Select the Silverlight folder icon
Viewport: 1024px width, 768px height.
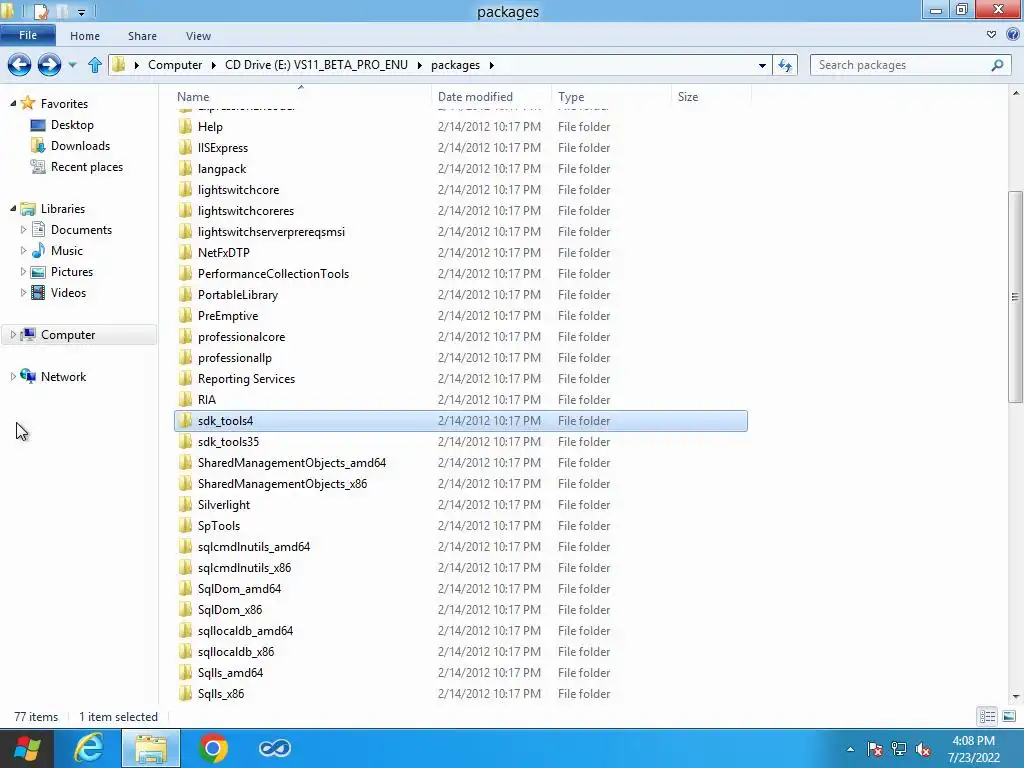[x=185, y=505]
